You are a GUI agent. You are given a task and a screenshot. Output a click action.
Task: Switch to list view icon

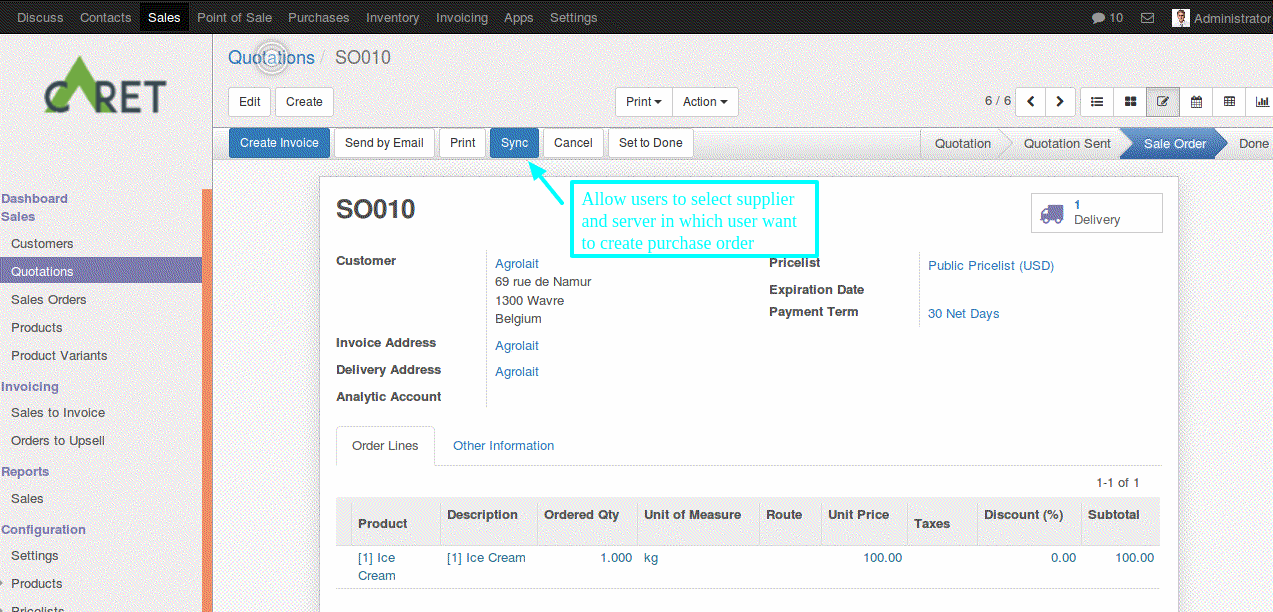coord(1097,102)
